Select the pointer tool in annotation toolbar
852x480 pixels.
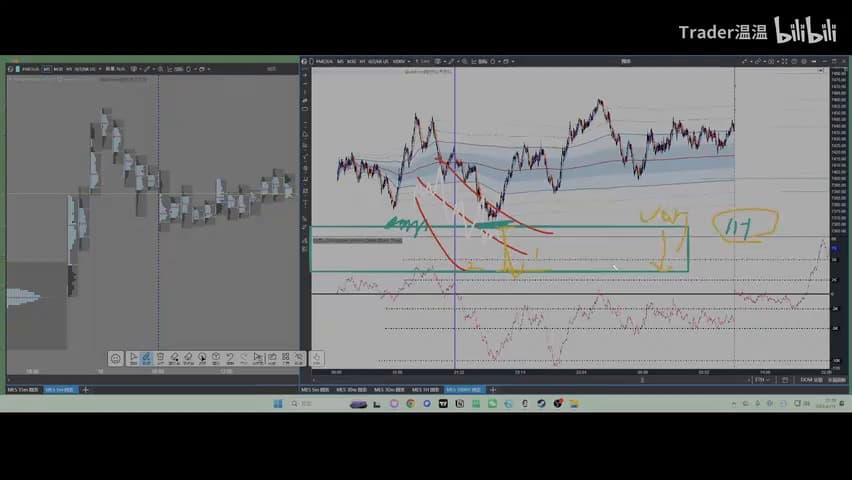[133, 358]
